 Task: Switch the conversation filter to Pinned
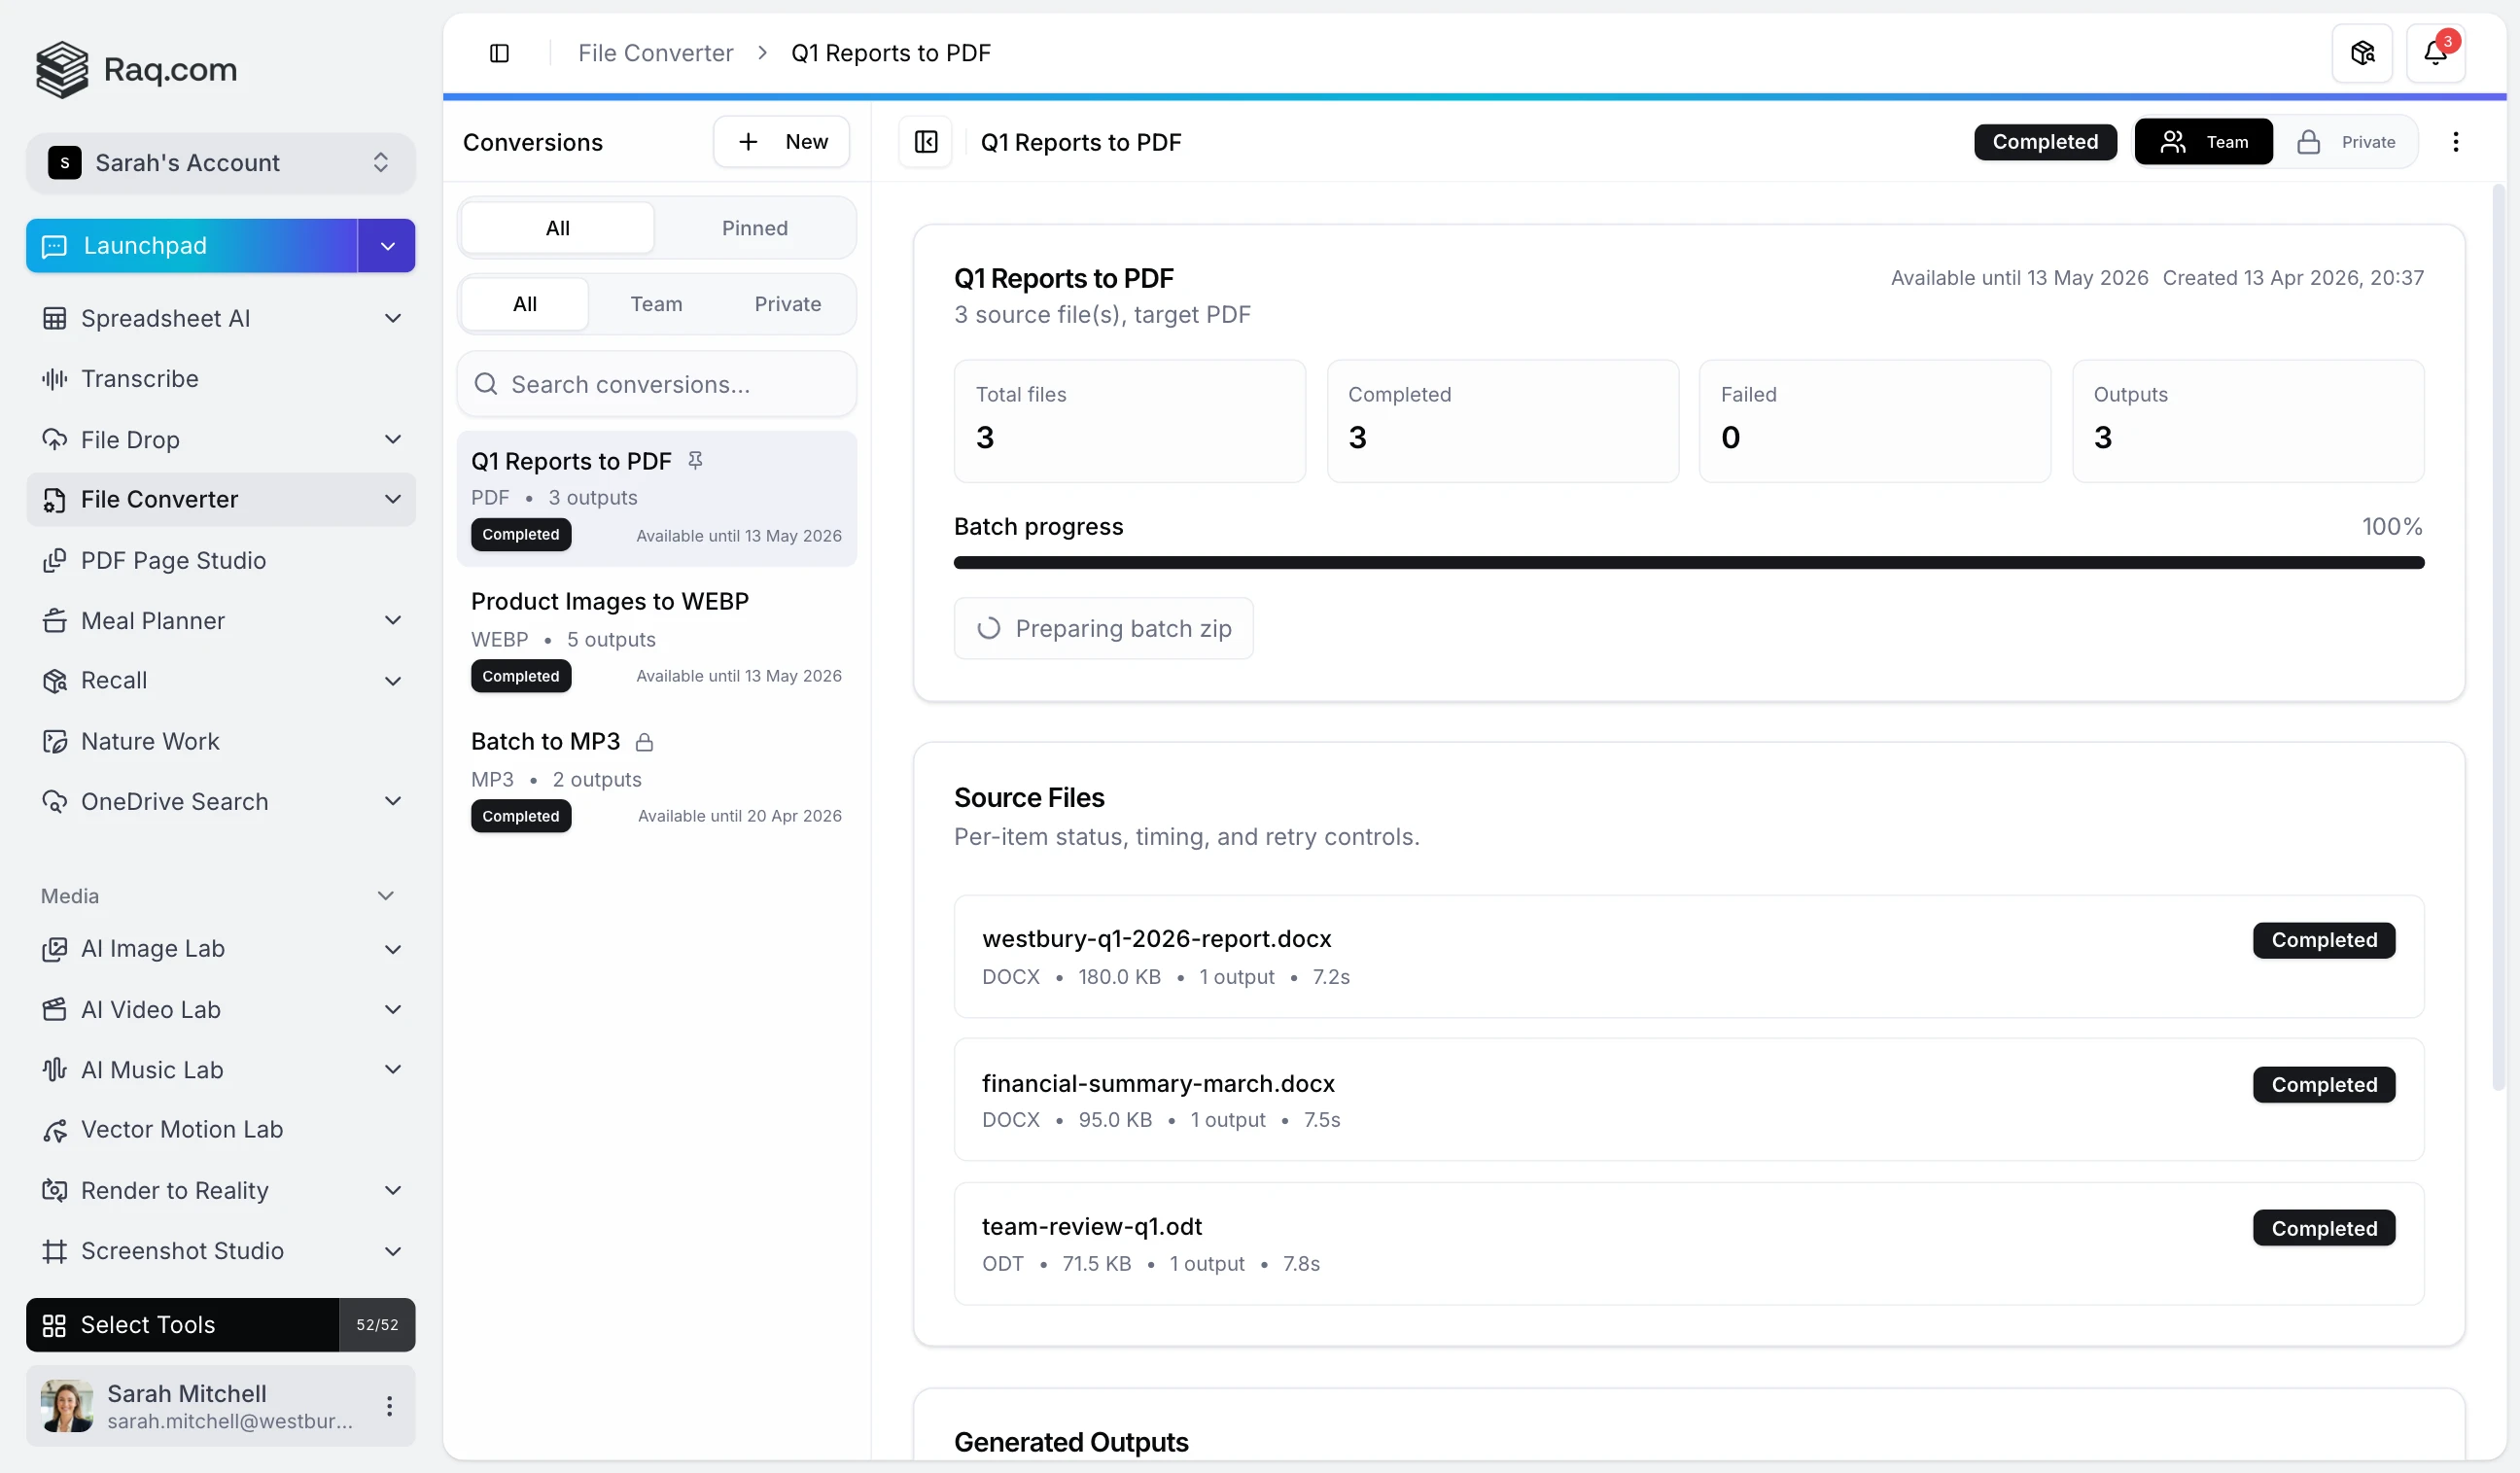click(x=755, y=227)
